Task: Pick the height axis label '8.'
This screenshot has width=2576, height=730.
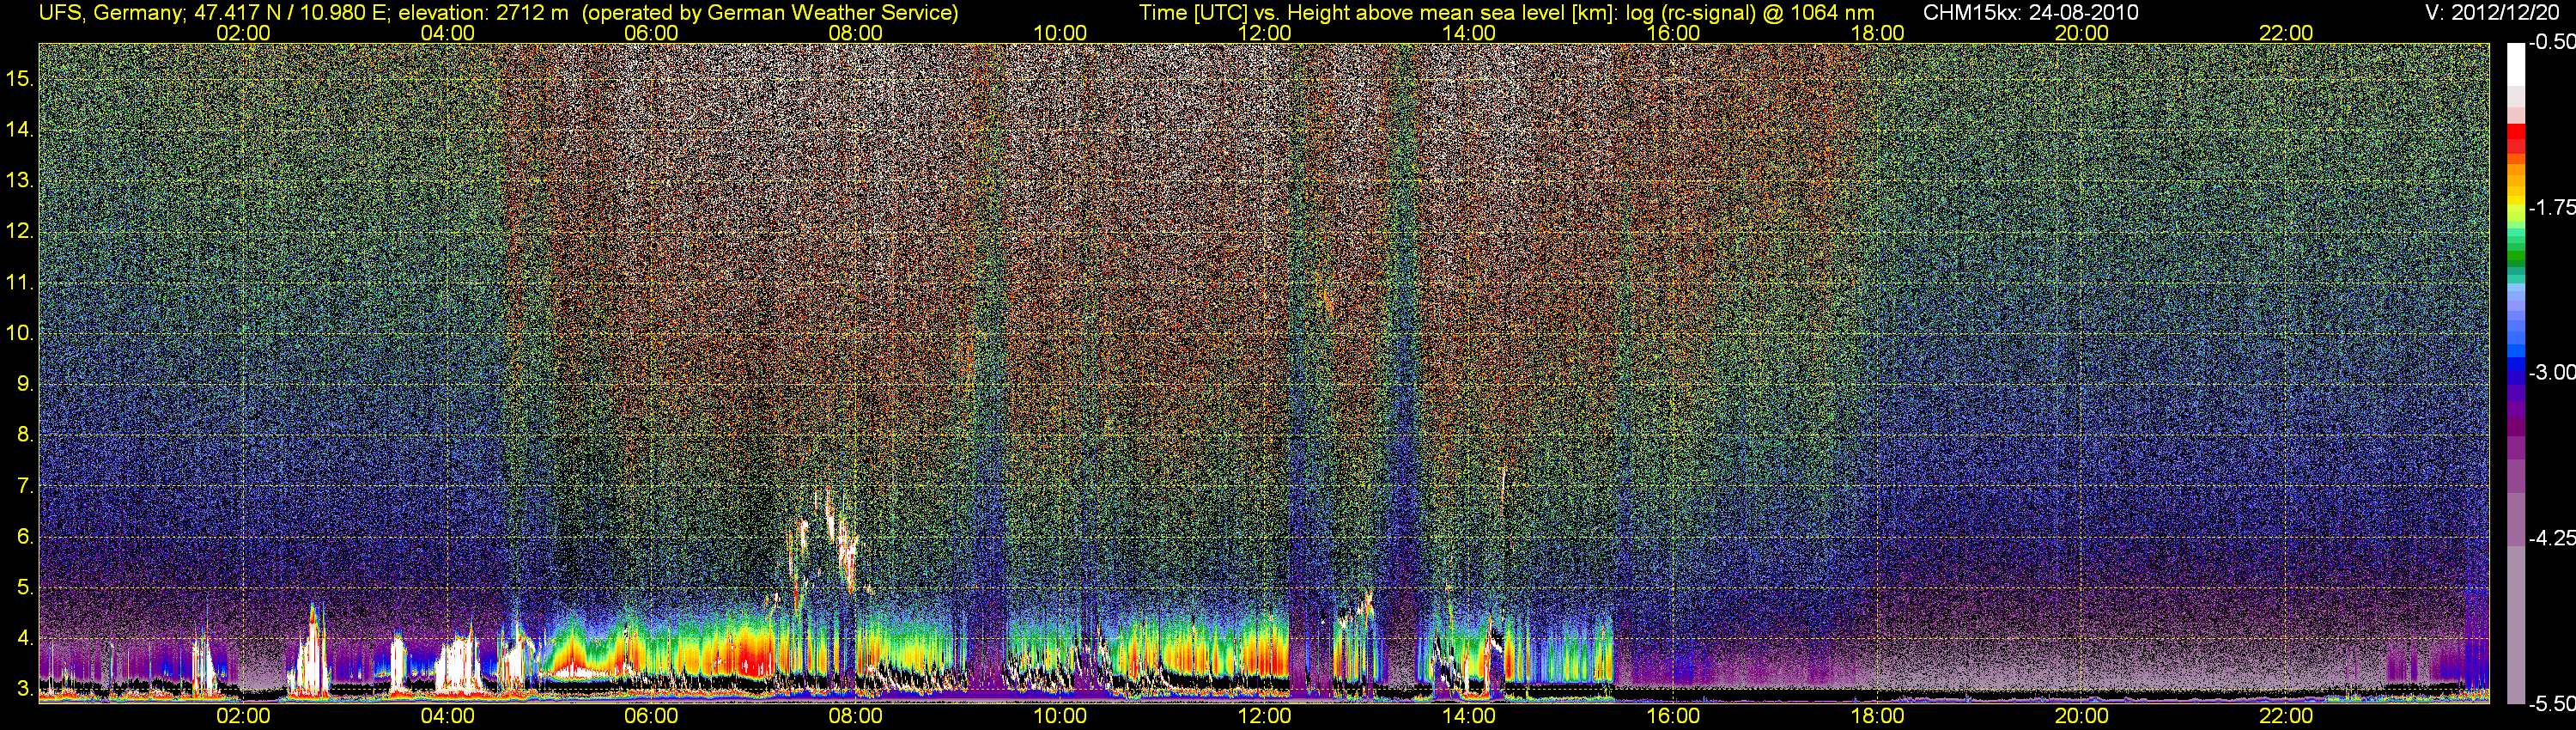Action: pos(25,435)
